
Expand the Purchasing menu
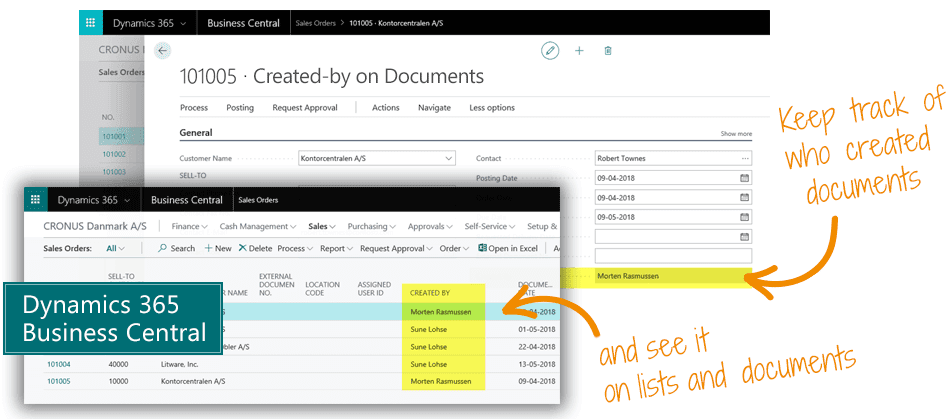click(371, 226)
